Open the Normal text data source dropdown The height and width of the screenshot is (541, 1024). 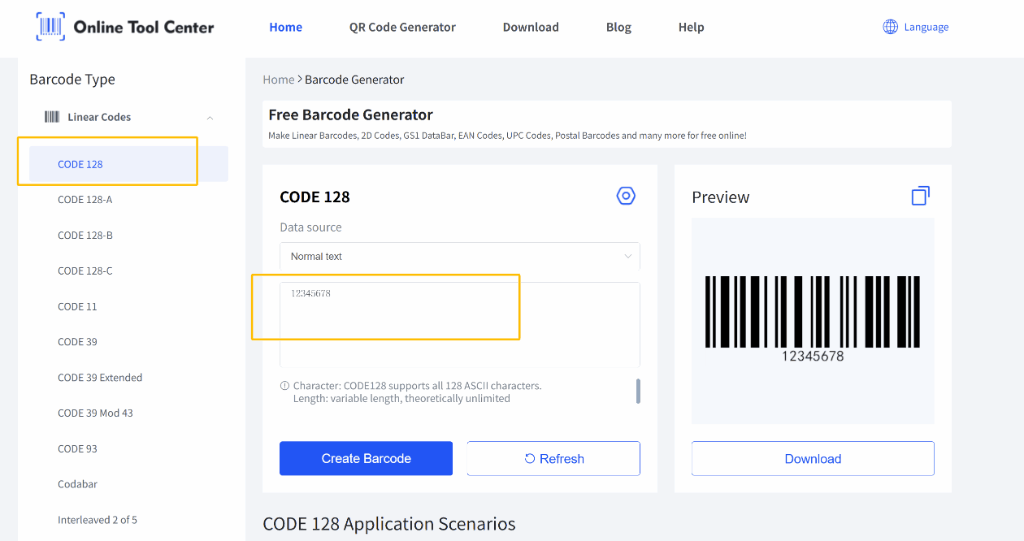[459, 257]
